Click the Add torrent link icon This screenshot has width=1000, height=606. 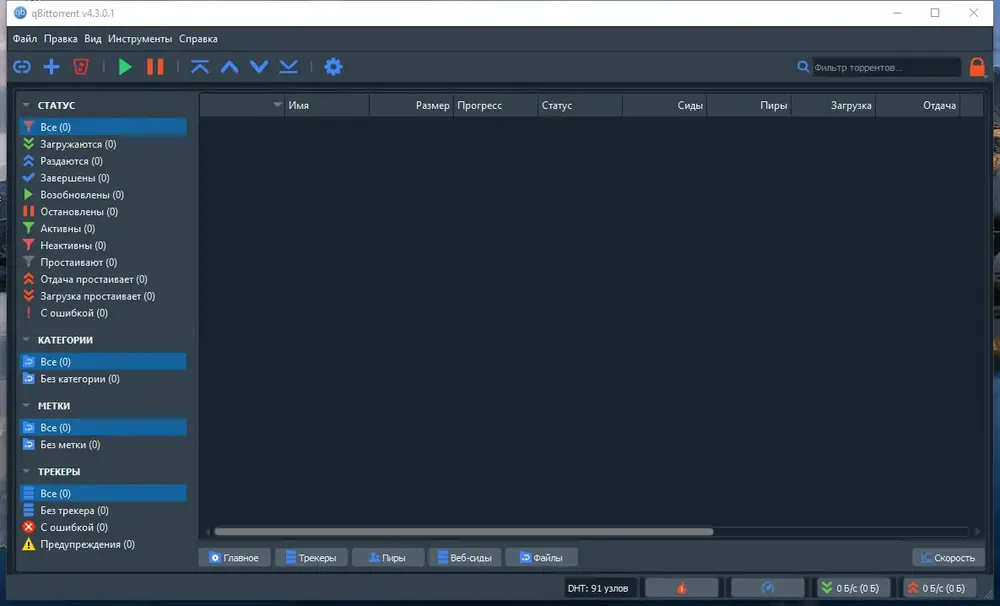click(x=22, y=66)
